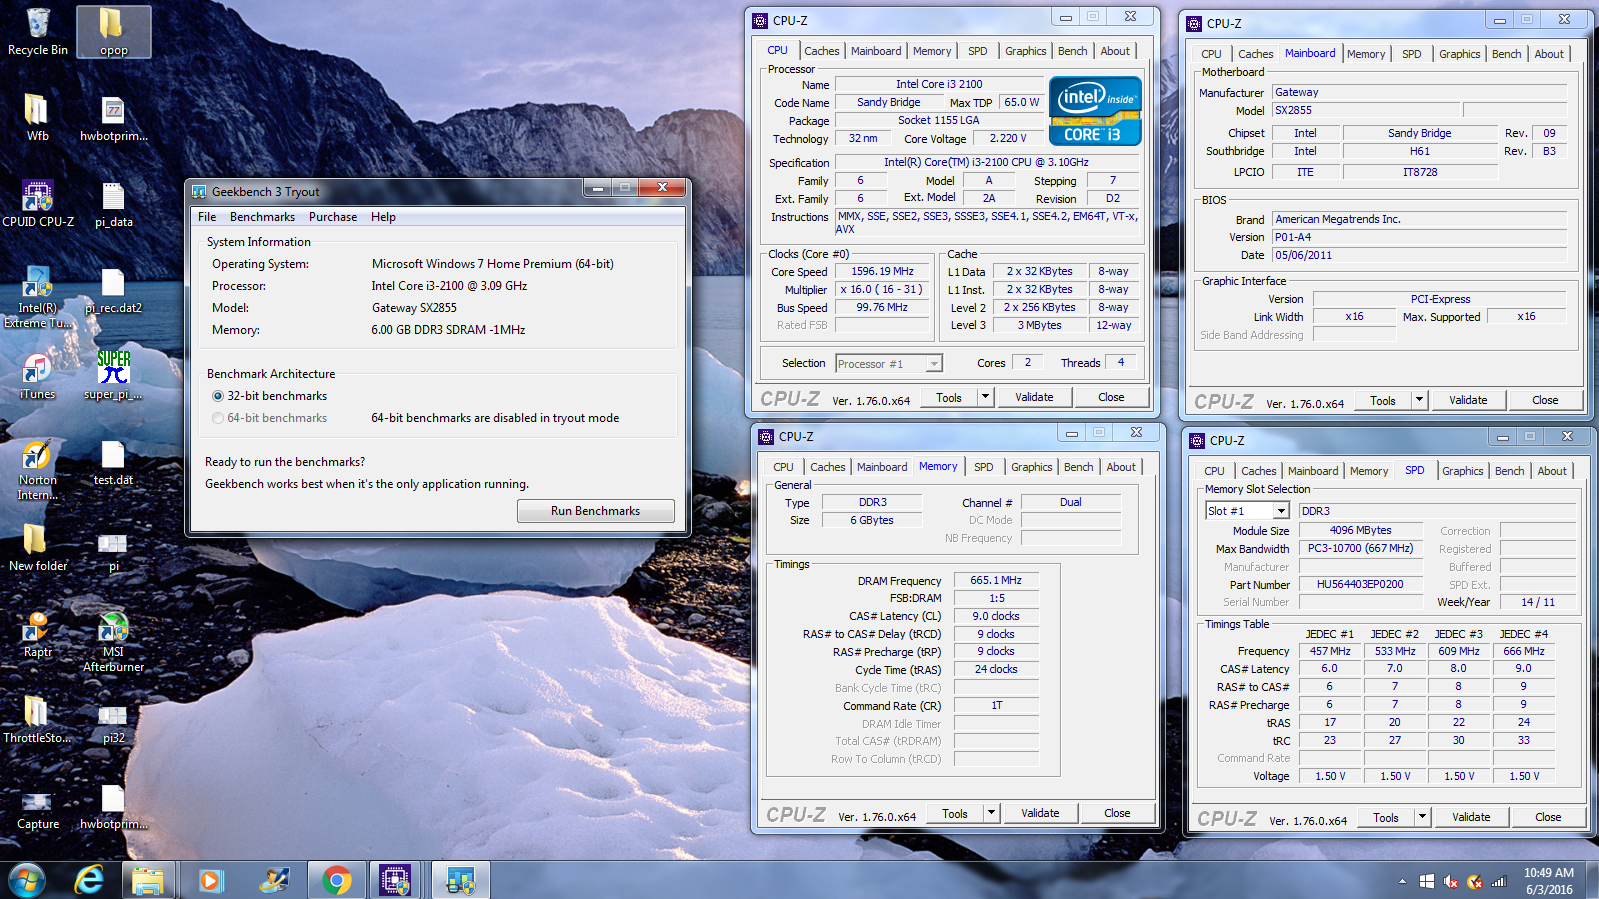This screenshot has height=899, width=1599.
Task: Switch to CPU-Z taskbar button
Action: click(x=395, y=880)
